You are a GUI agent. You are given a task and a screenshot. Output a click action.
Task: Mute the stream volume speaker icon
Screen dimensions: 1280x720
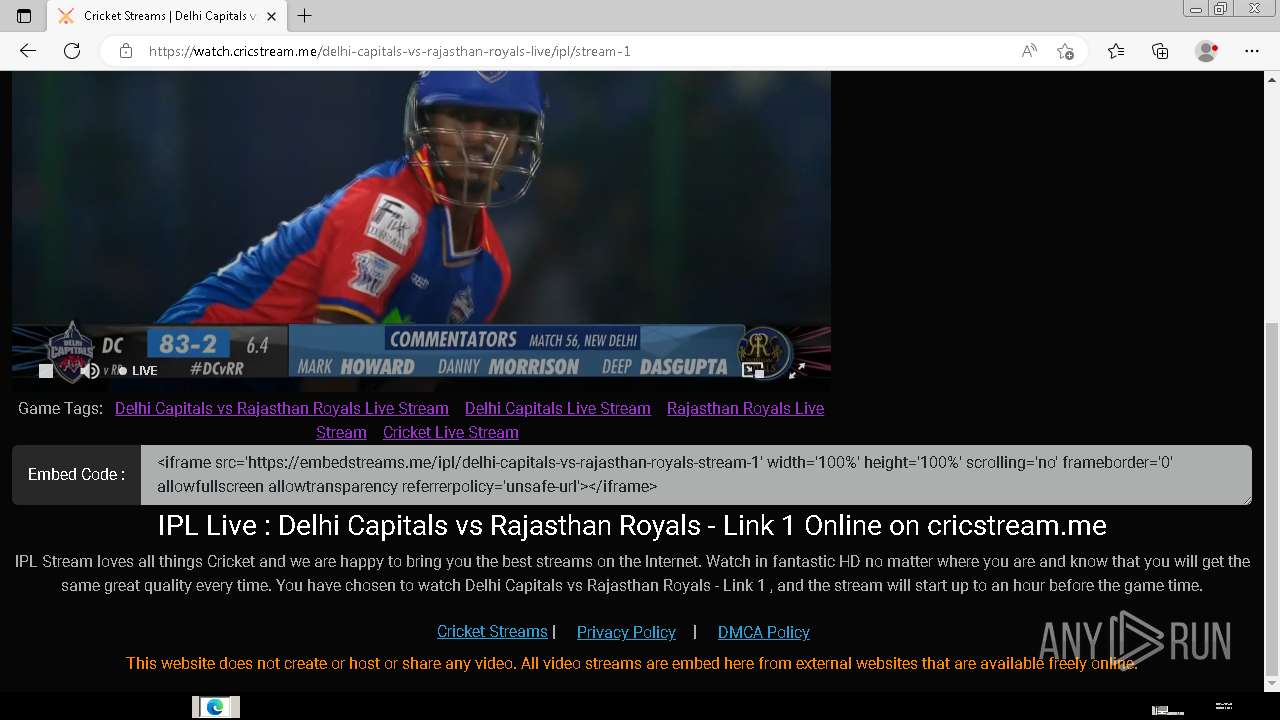[89, 371]
